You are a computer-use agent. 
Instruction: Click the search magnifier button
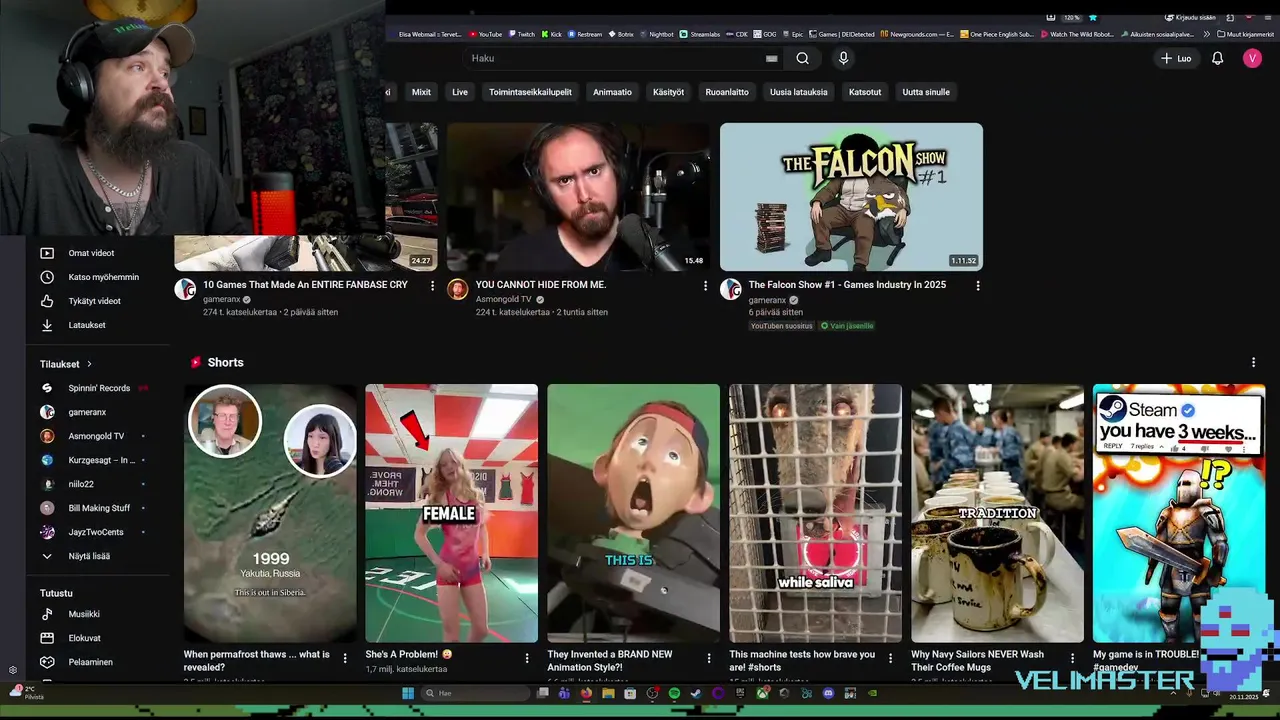click(802, 58)
